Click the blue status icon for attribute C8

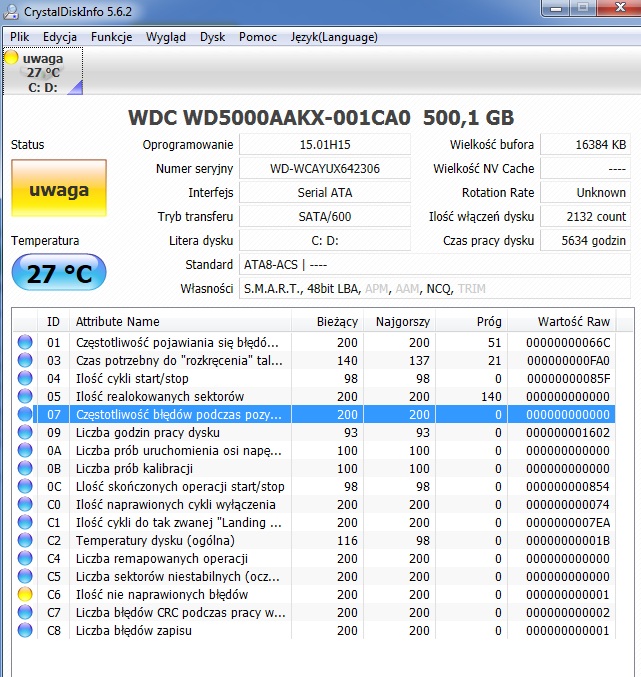25,630
